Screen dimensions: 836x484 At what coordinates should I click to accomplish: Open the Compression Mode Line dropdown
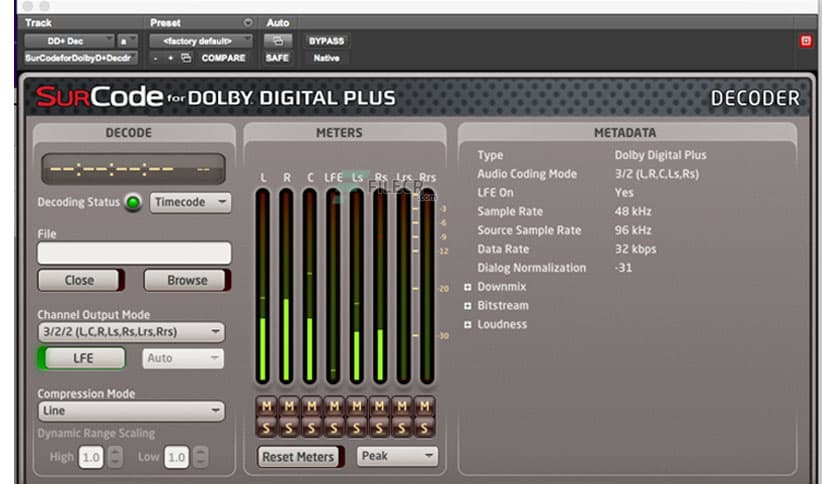tap(131, 411)
